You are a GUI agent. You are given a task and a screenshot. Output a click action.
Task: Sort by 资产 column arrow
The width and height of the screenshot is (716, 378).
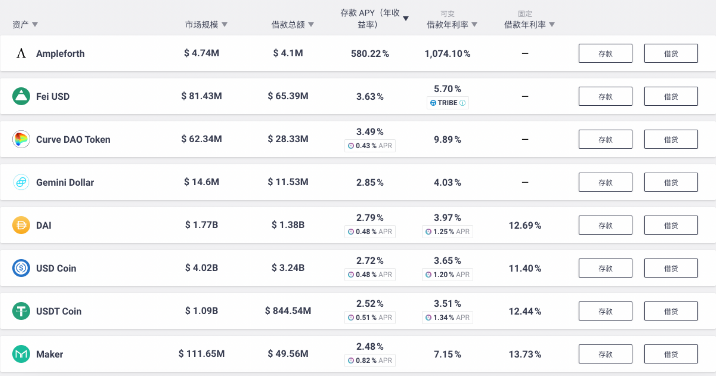click(x=35, y=24)
